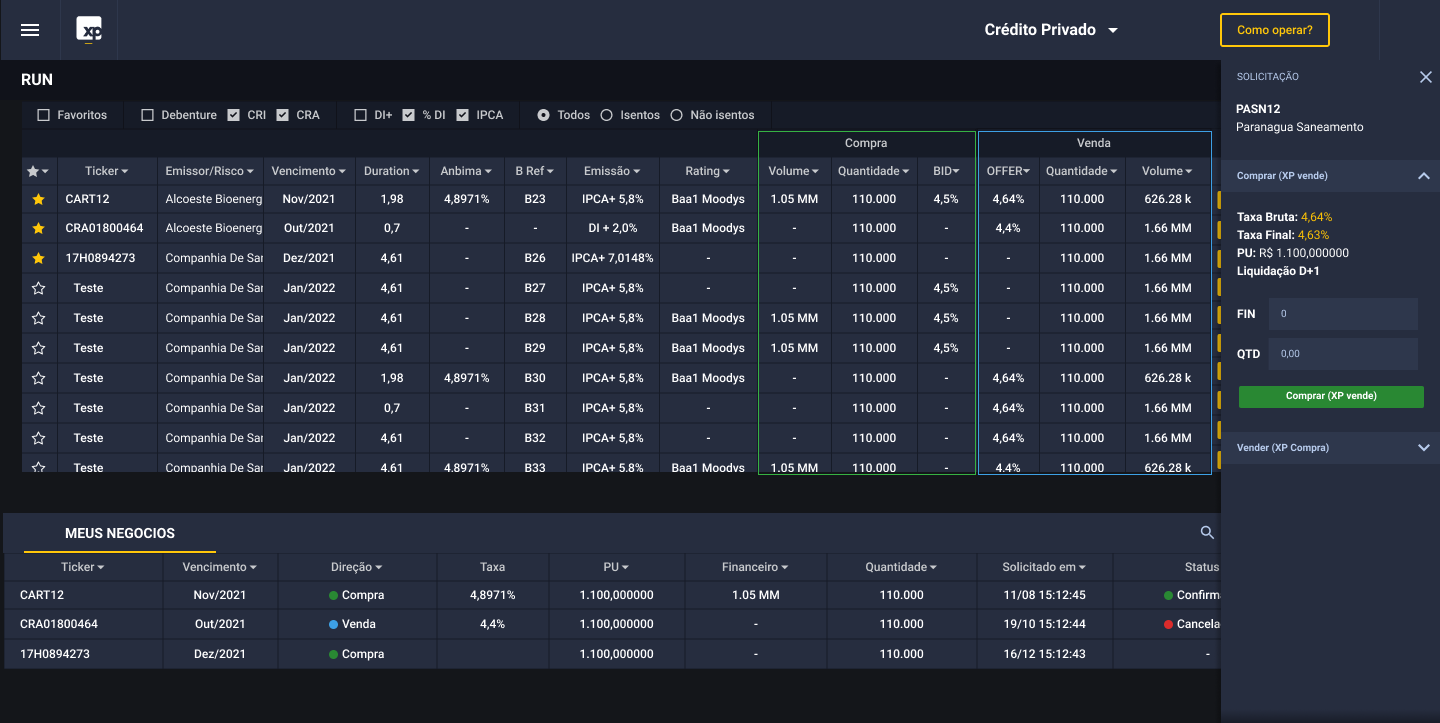The width and height of the screenshot is (1440, 723).
Task: Click the FIN input field
Action: pos(1342,314)
